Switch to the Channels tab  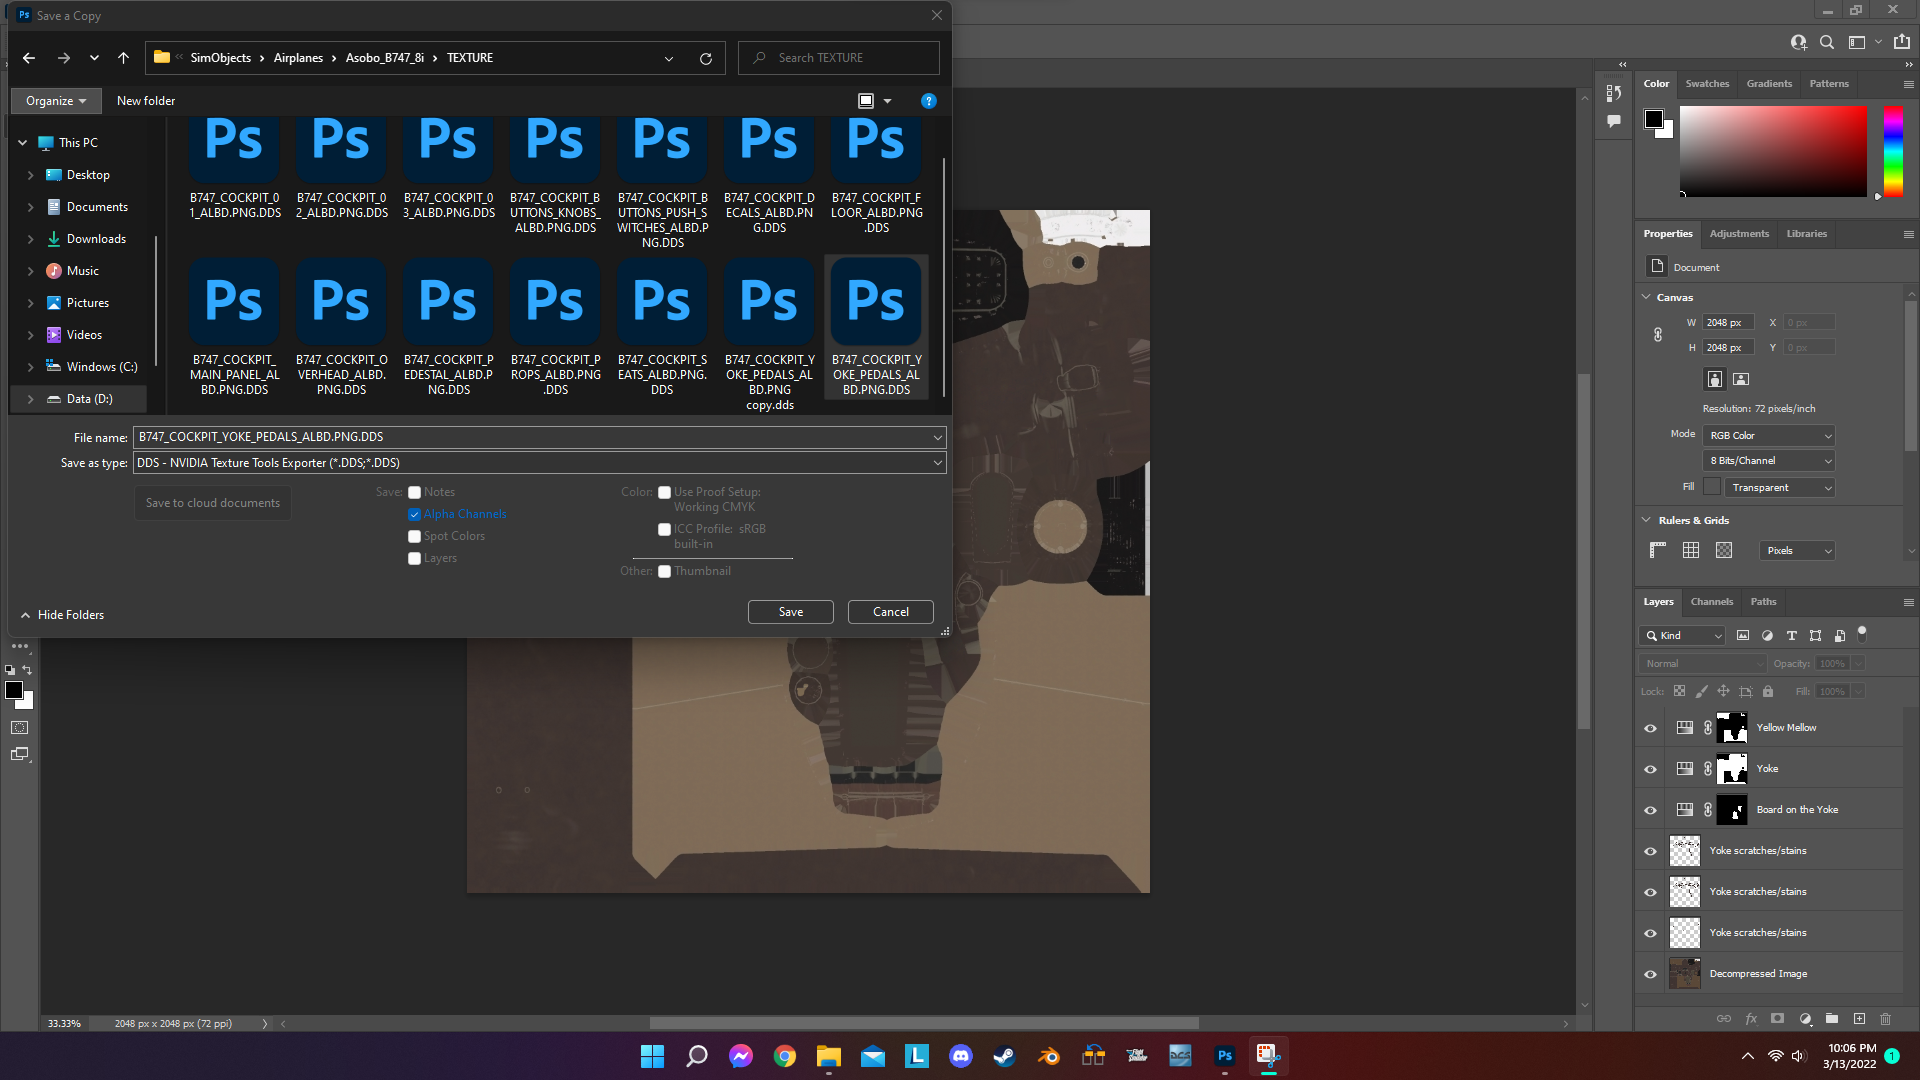(x=1711, y=601)
